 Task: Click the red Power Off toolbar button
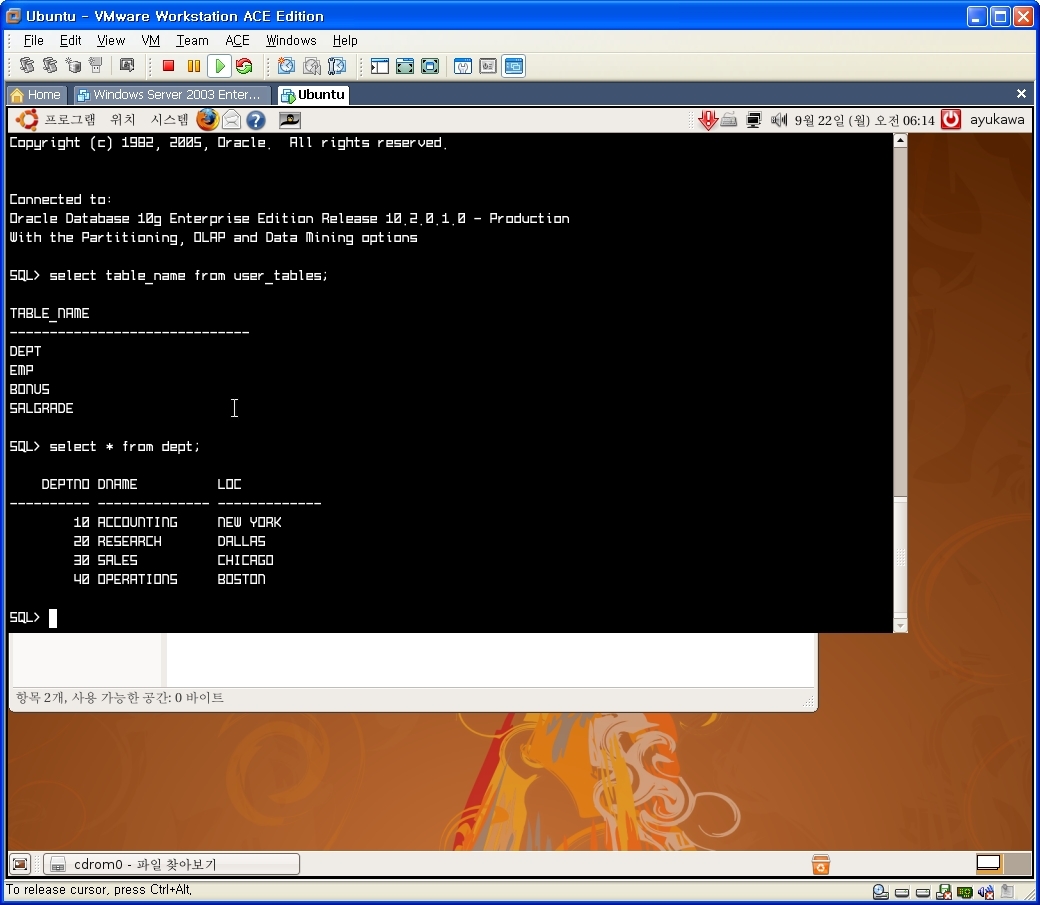(168, 66)
